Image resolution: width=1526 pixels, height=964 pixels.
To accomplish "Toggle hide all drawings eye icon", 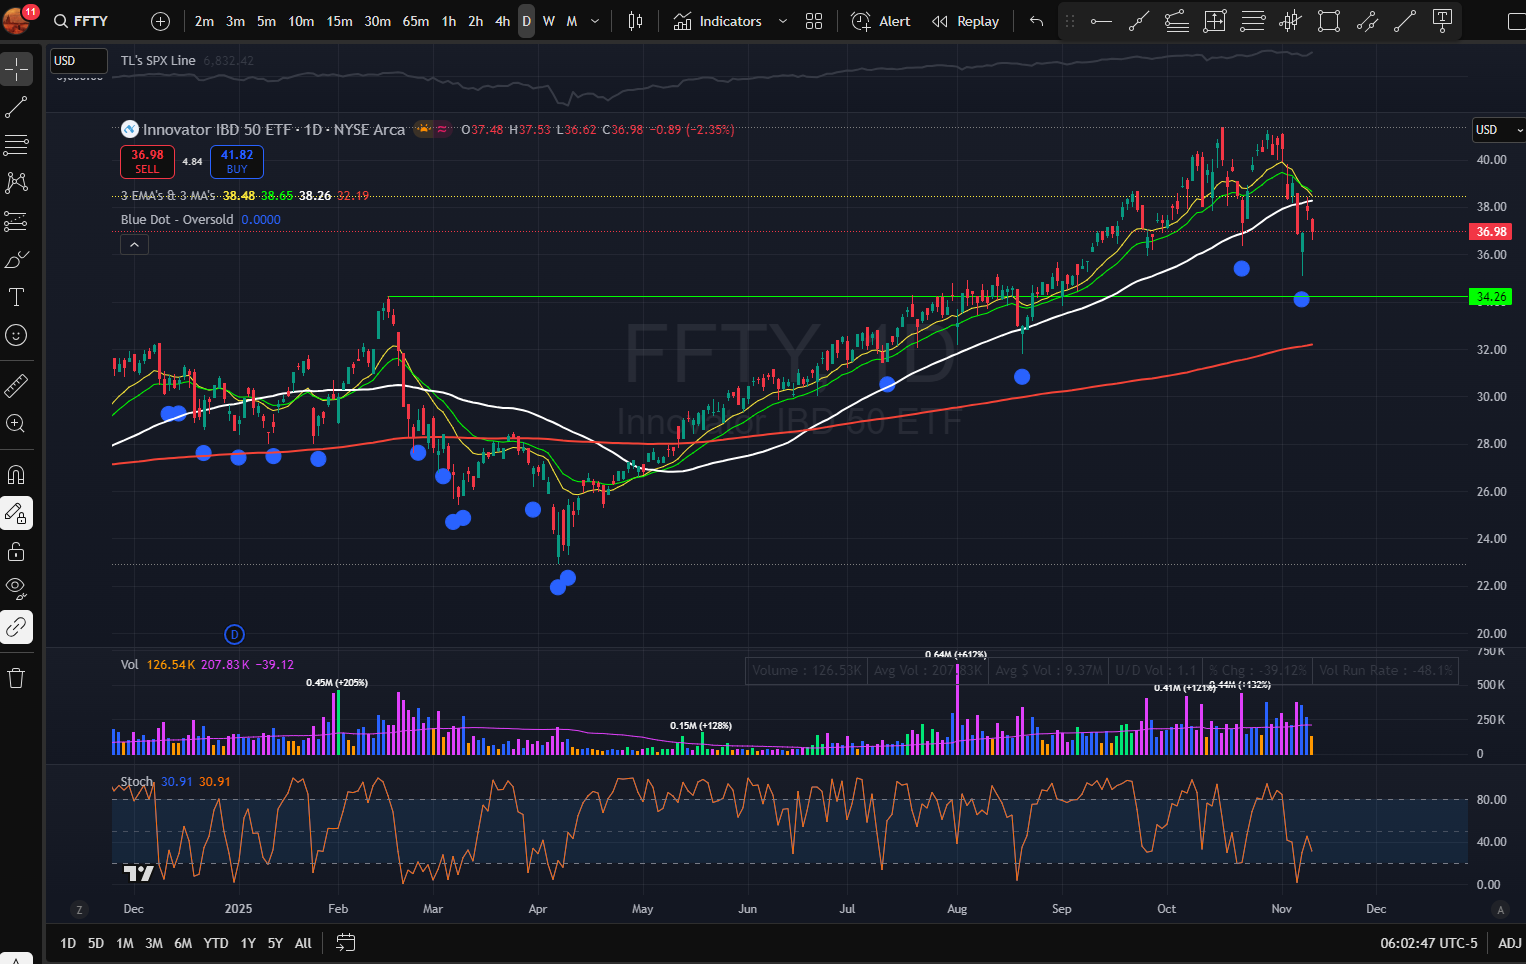I will click(x=16, y=589).
